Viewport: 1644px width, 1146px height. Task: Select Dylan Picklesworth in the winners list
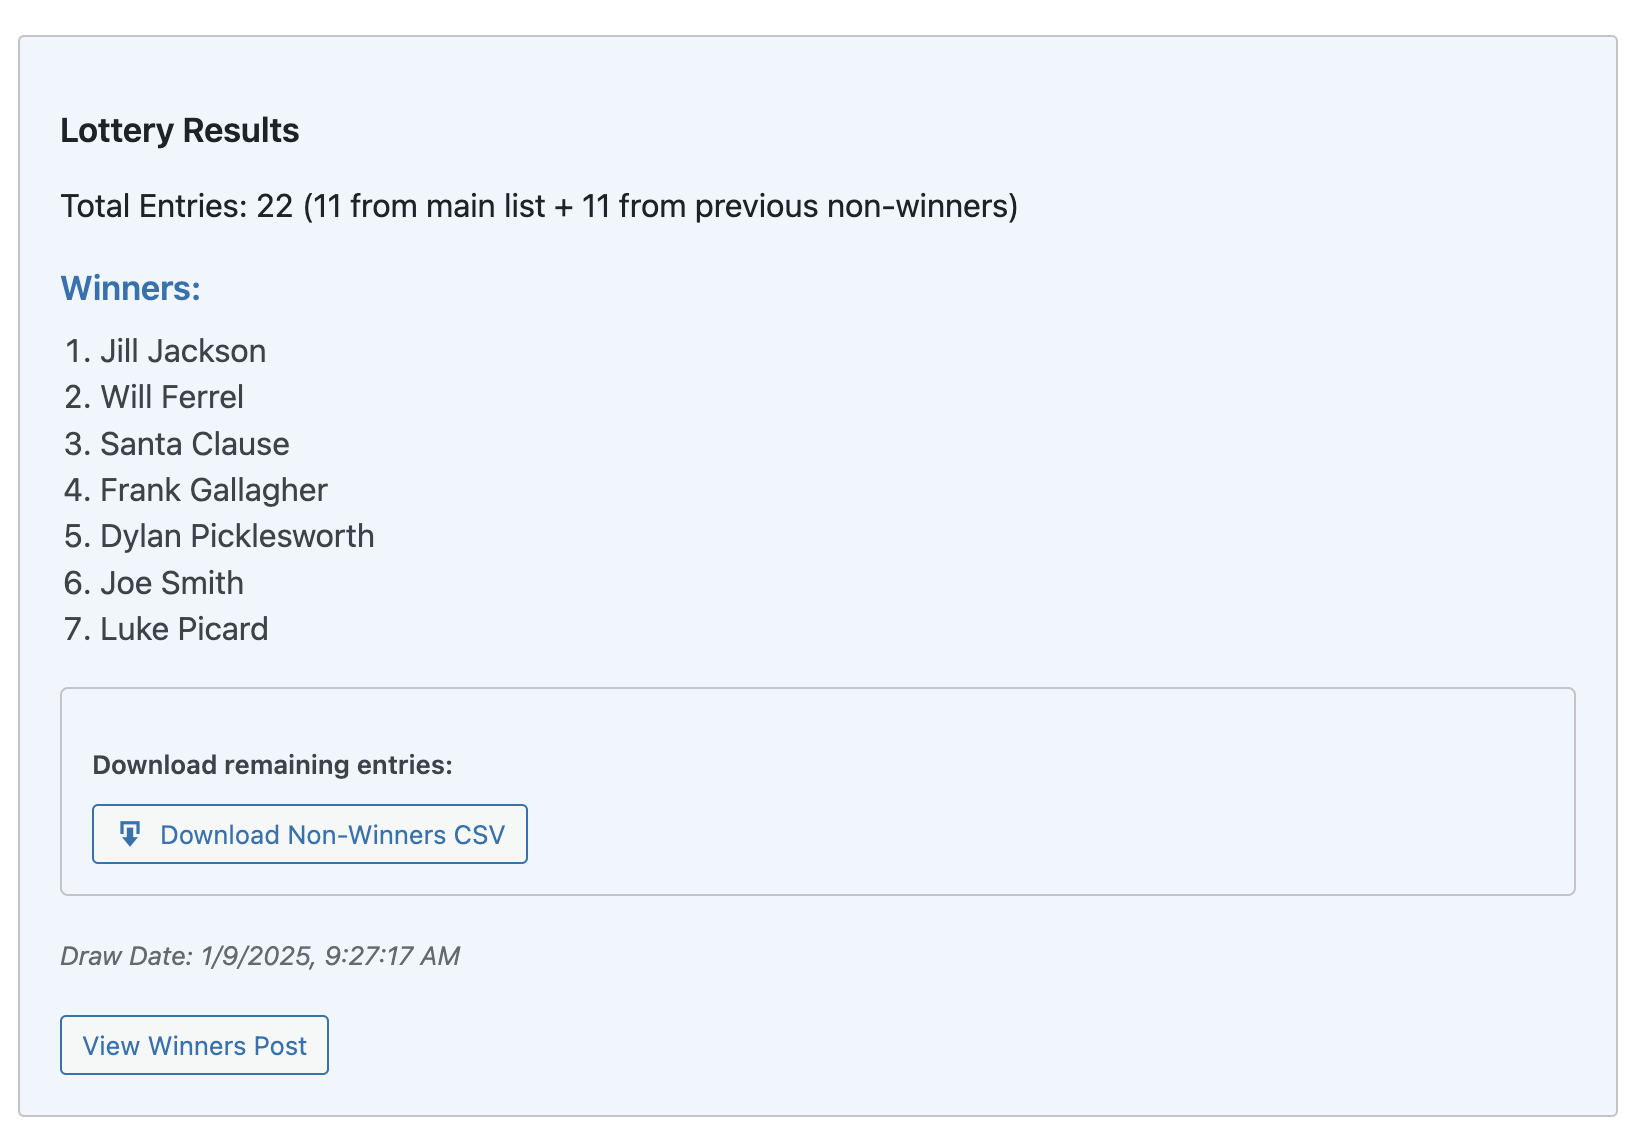[x=237, y=536]
